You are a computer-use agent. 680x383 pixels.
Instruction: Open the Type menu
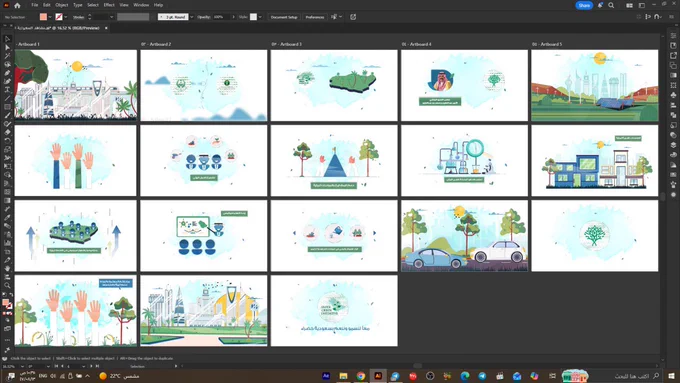(78, 5)
